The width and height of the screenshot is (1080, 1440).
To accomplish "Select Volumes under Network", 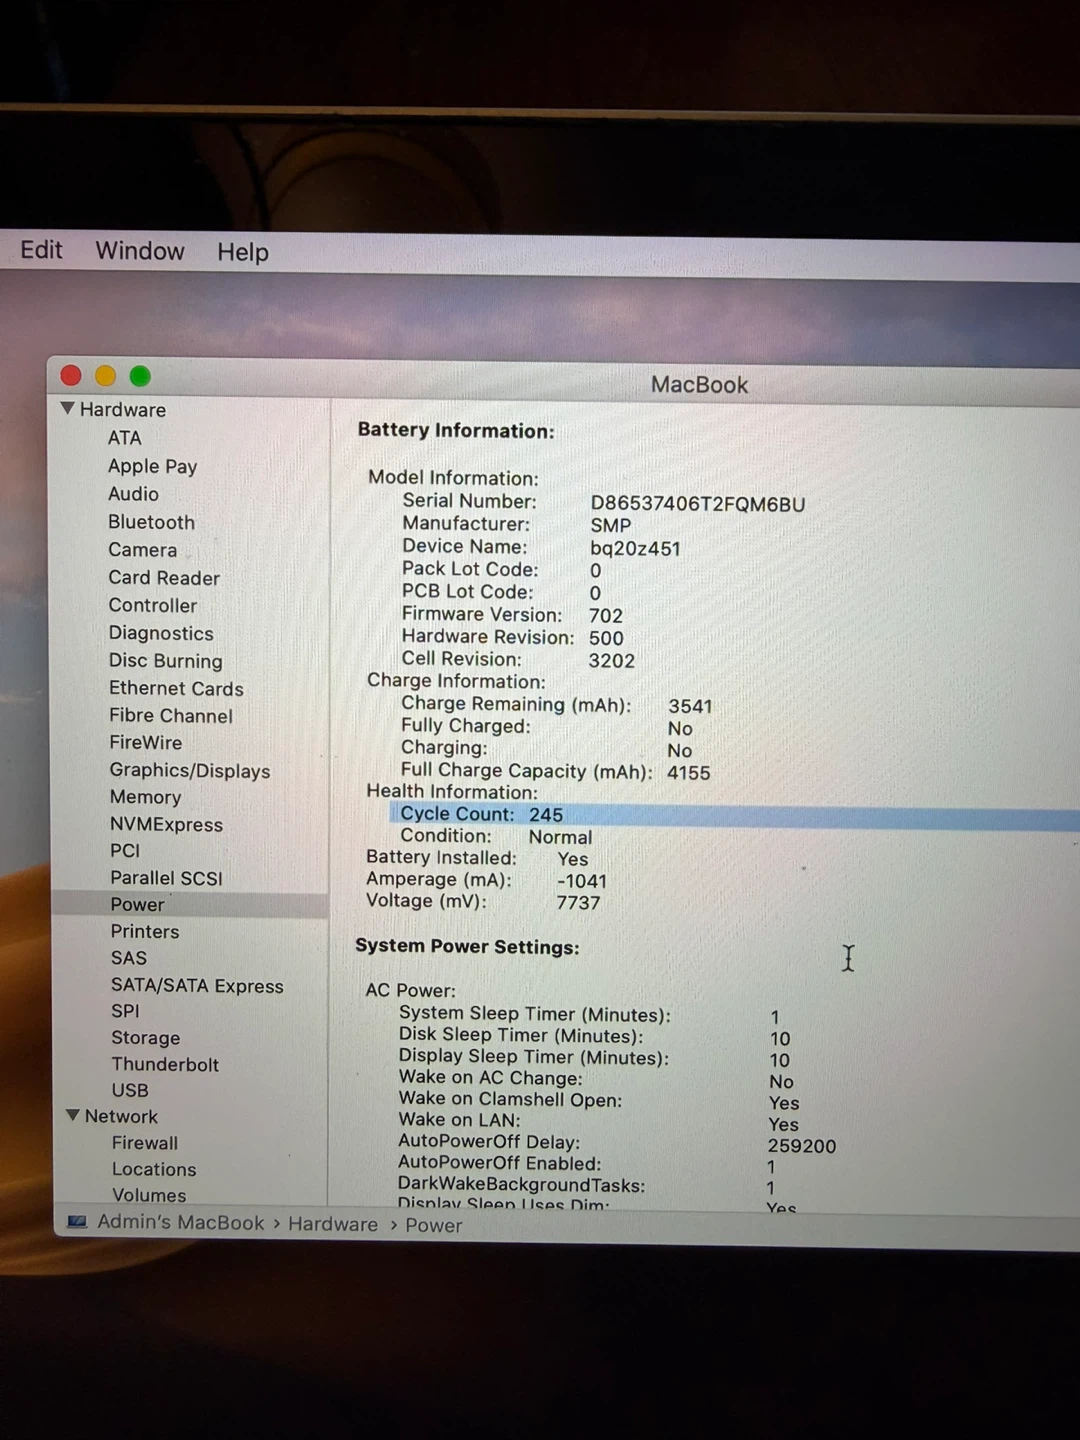I will click(x=149, y=1195).
